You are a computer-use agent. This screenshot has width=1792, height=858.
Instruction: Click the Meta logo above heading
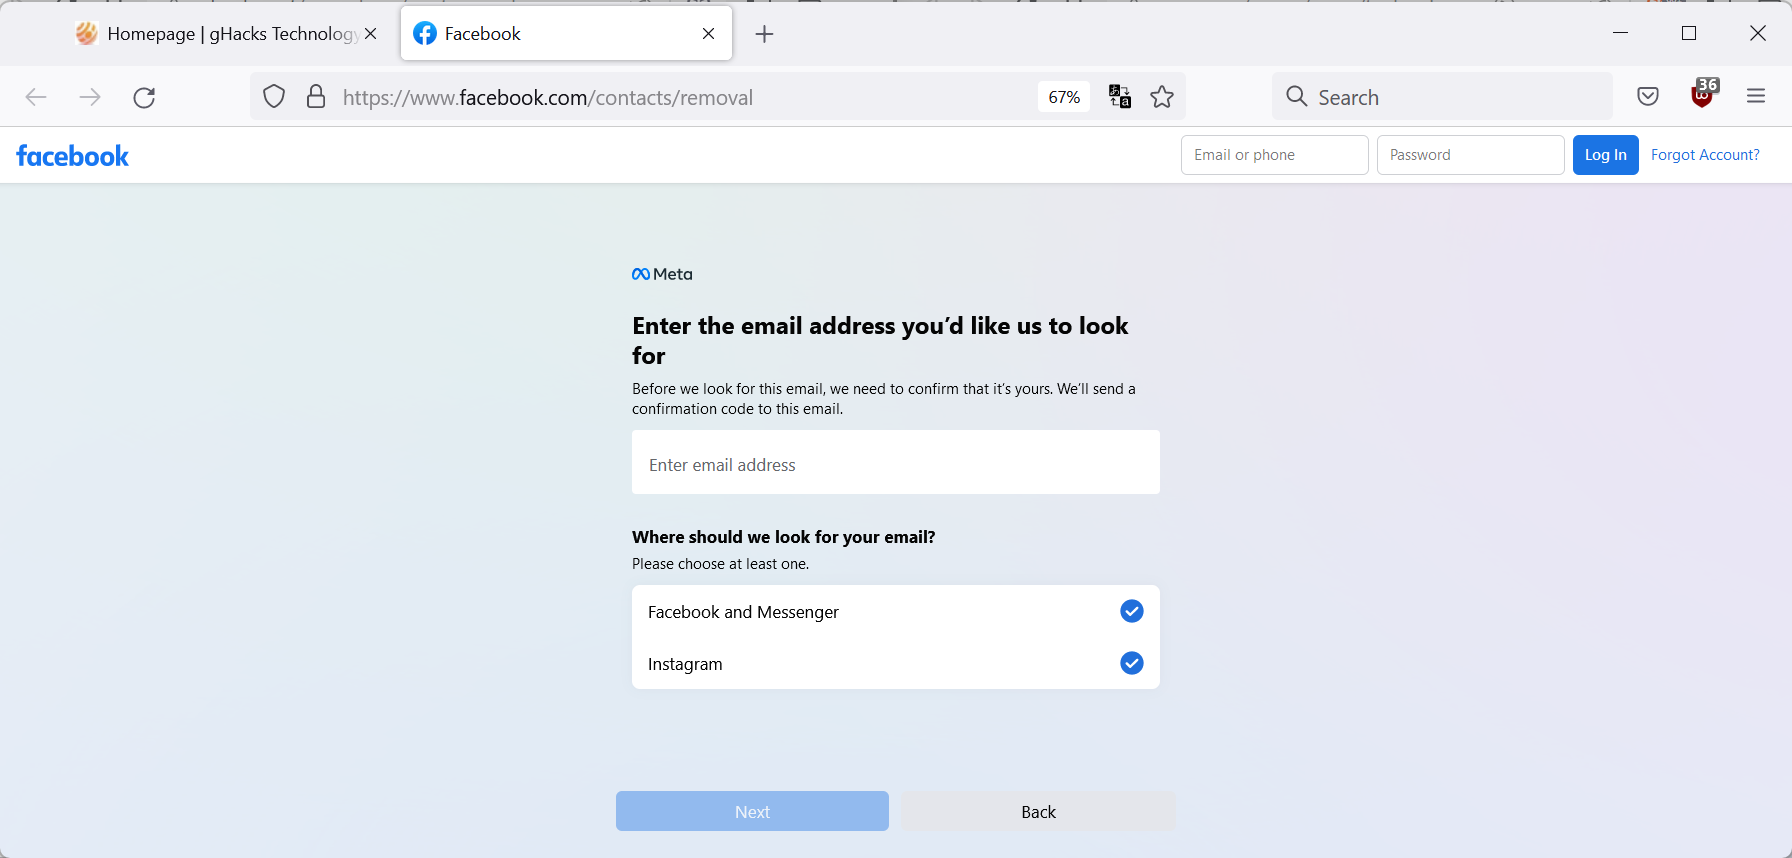pos(662,274)
